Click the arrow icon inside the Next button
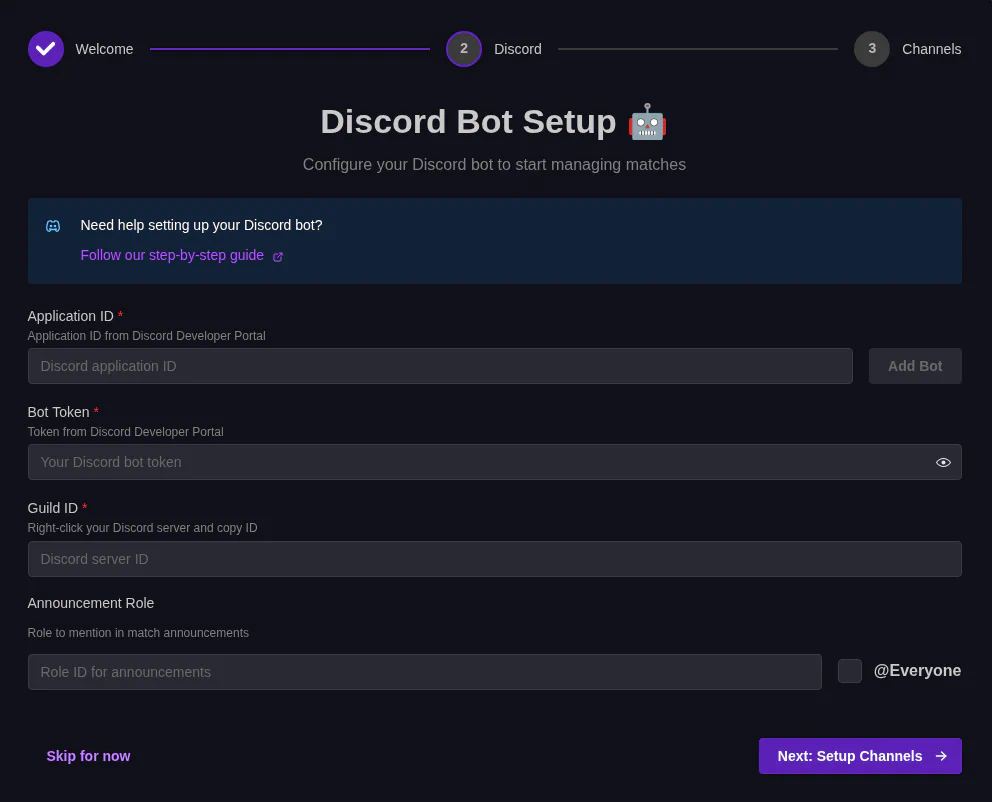 pos(940,756)
